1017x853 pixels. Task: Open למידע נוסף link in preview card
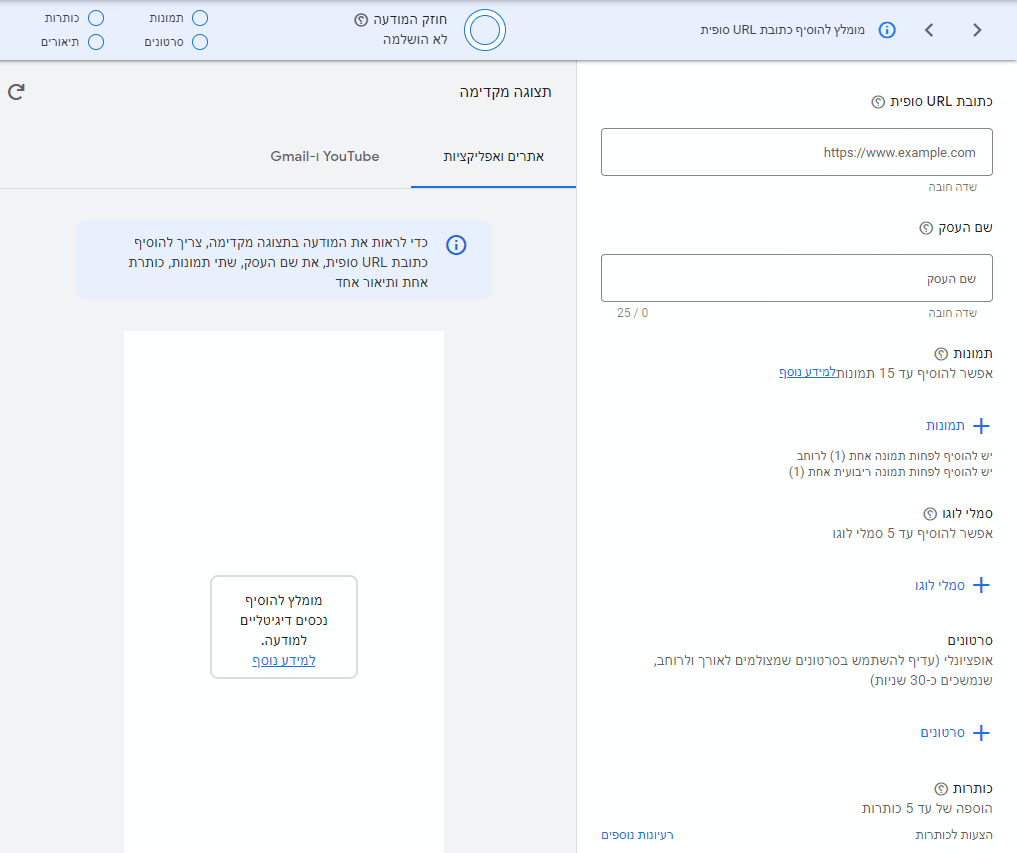pyautogui.click(x=284, y=660)
